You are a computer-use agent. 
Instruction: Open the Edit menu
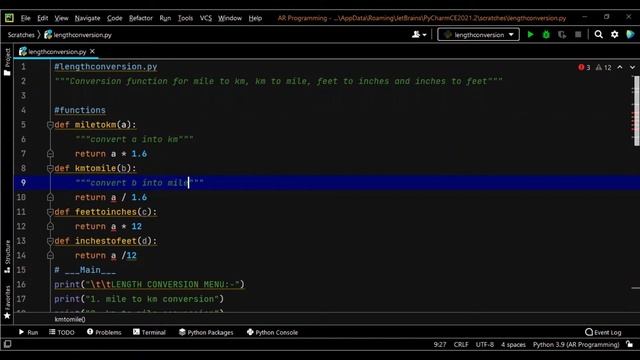42,18
